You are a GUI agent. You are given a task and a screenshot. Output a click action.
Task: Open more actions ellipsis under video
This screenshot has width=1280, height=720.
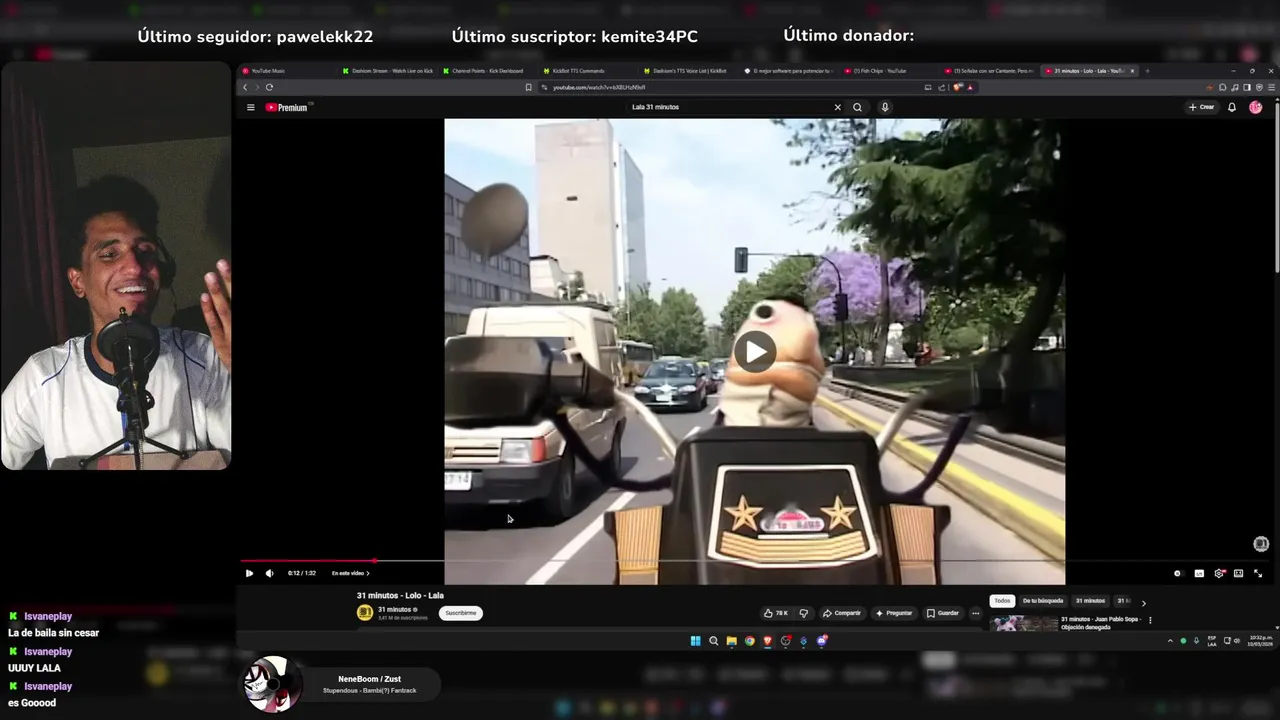pos(976,613)
